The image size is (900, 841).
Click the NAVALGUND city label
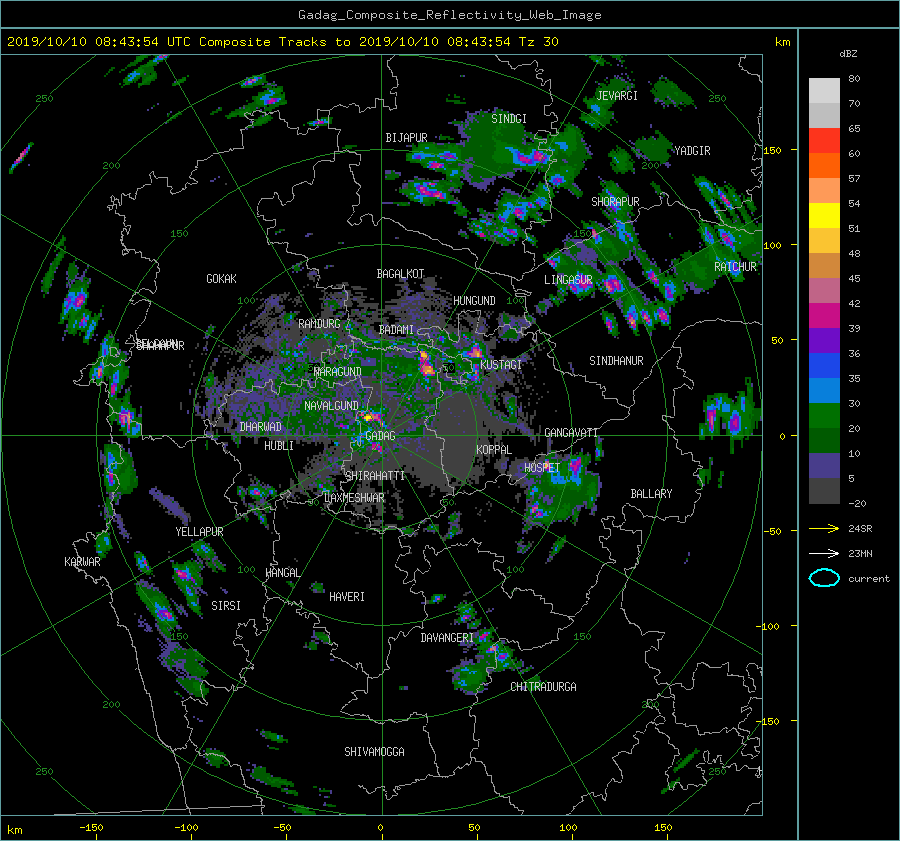(331, 406)
